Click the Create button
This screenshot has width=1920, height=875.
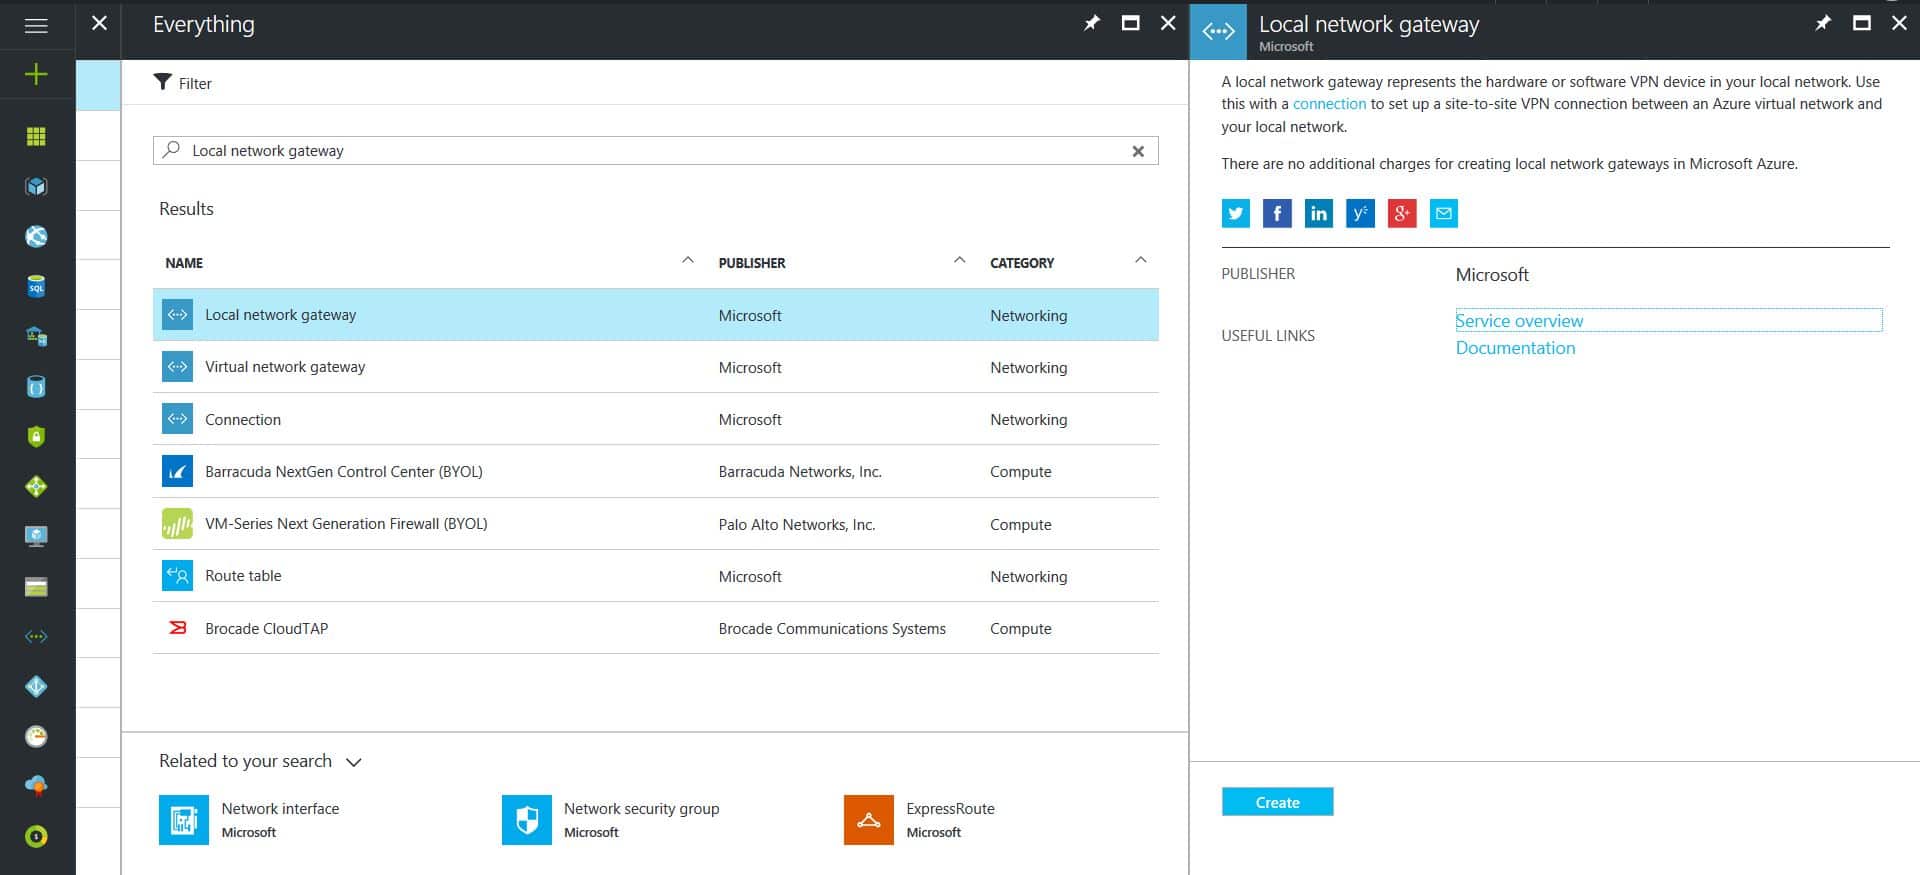[1277, 802]
